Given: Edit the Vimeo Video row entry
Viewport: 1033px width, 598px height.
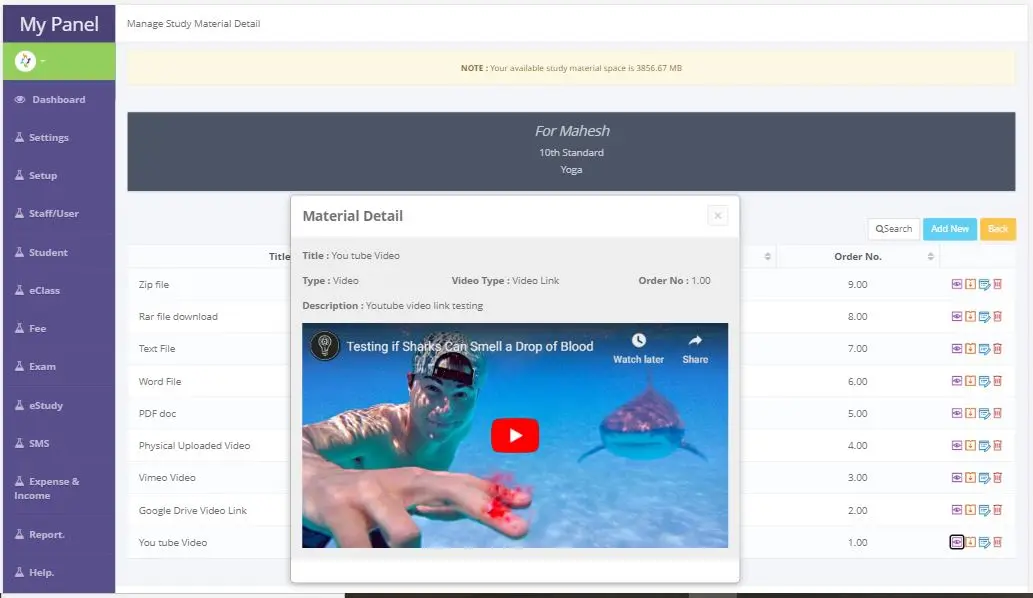Looking at the screenshot, I should [x=984, y=478].
